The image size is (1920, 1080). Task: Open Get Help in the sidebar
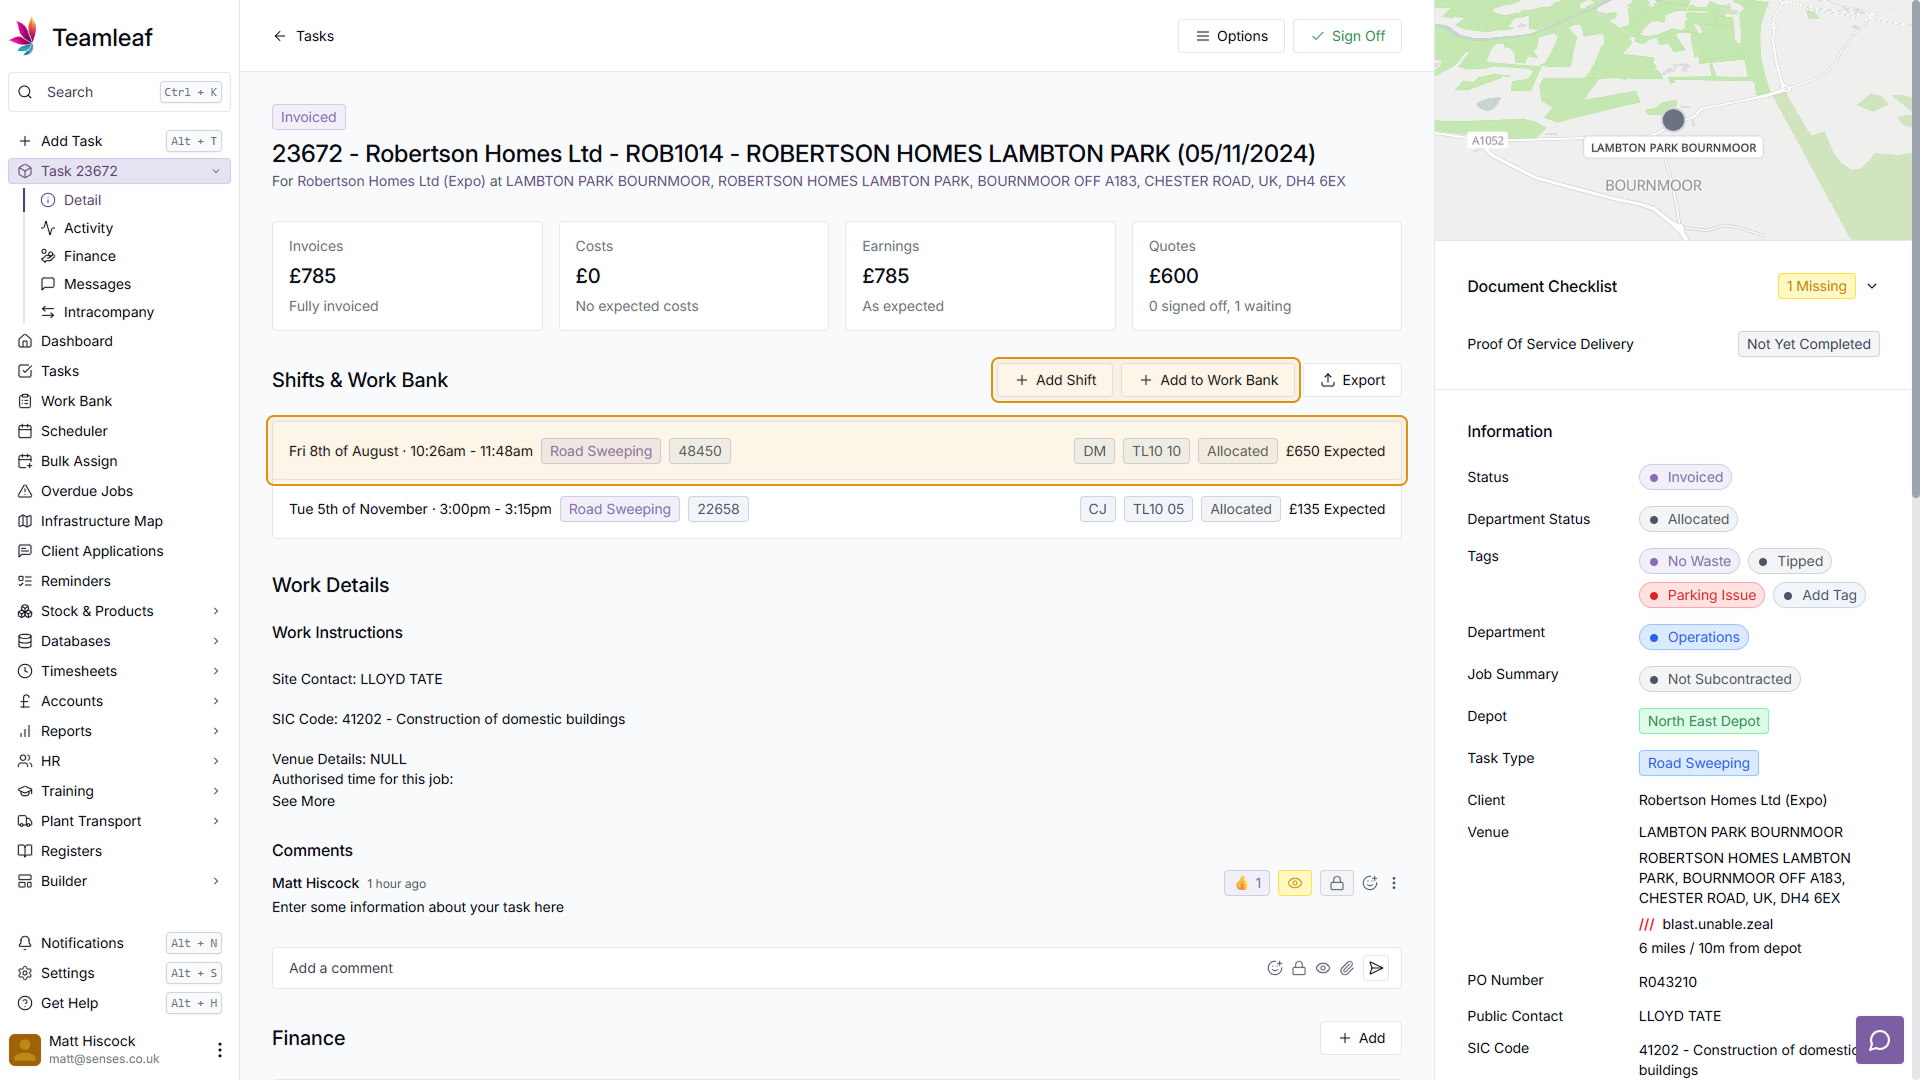tap(120, 1003)
